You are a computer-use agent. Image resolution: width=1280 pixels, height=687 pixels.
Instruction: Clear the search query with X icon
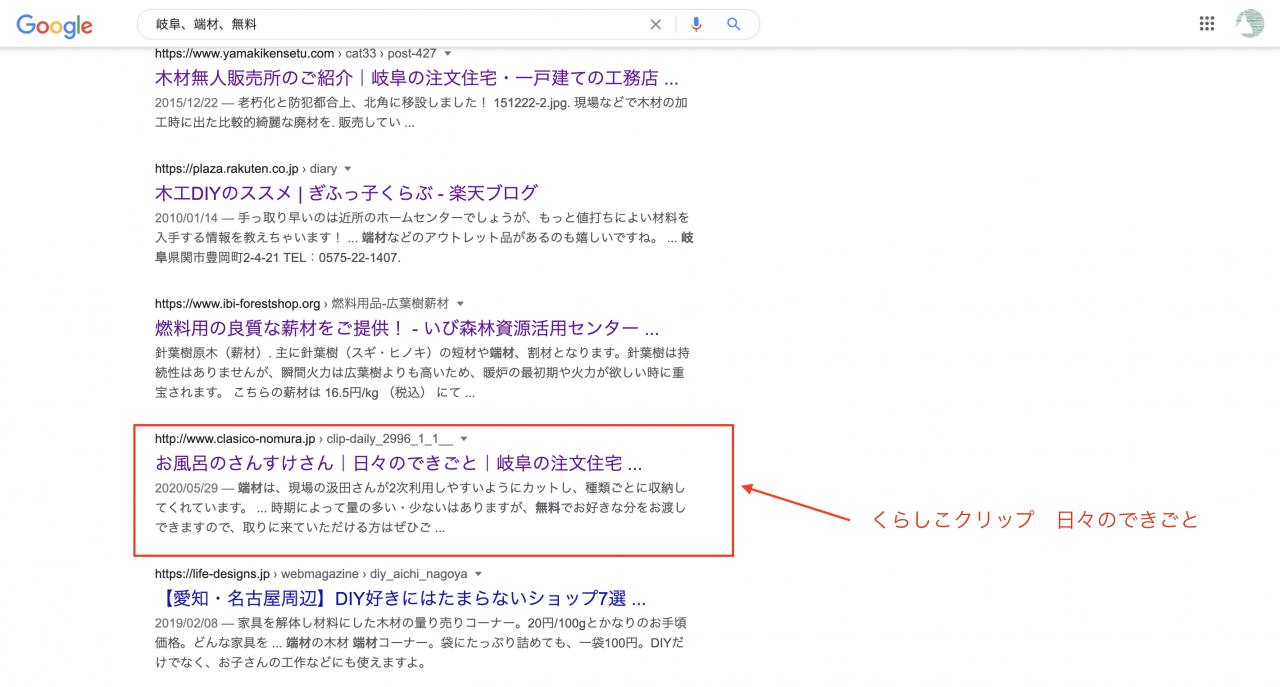pos(656,24)
